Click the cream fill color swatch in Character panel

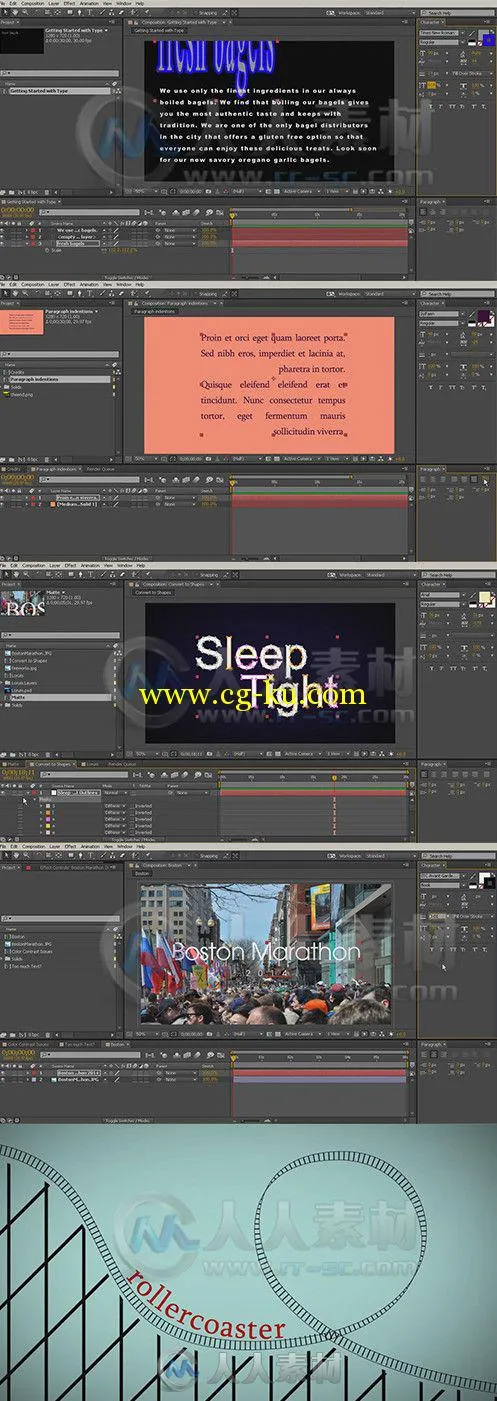(485, 598)
